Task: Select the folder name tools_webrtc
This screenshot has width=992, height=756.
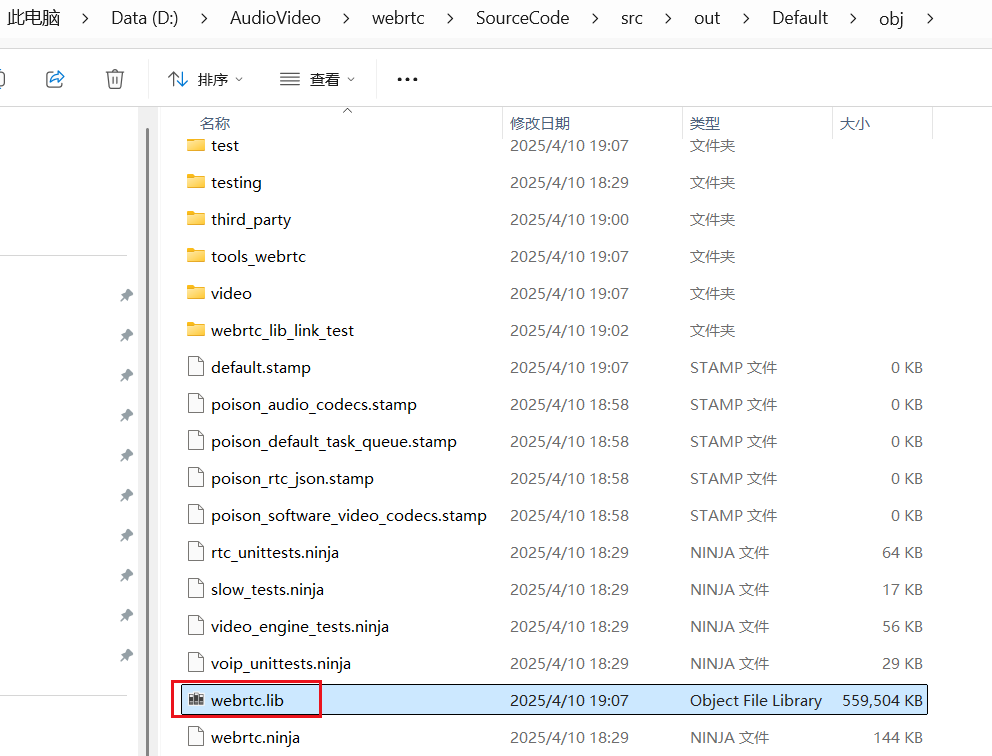Action: click(x=258, y=256)
